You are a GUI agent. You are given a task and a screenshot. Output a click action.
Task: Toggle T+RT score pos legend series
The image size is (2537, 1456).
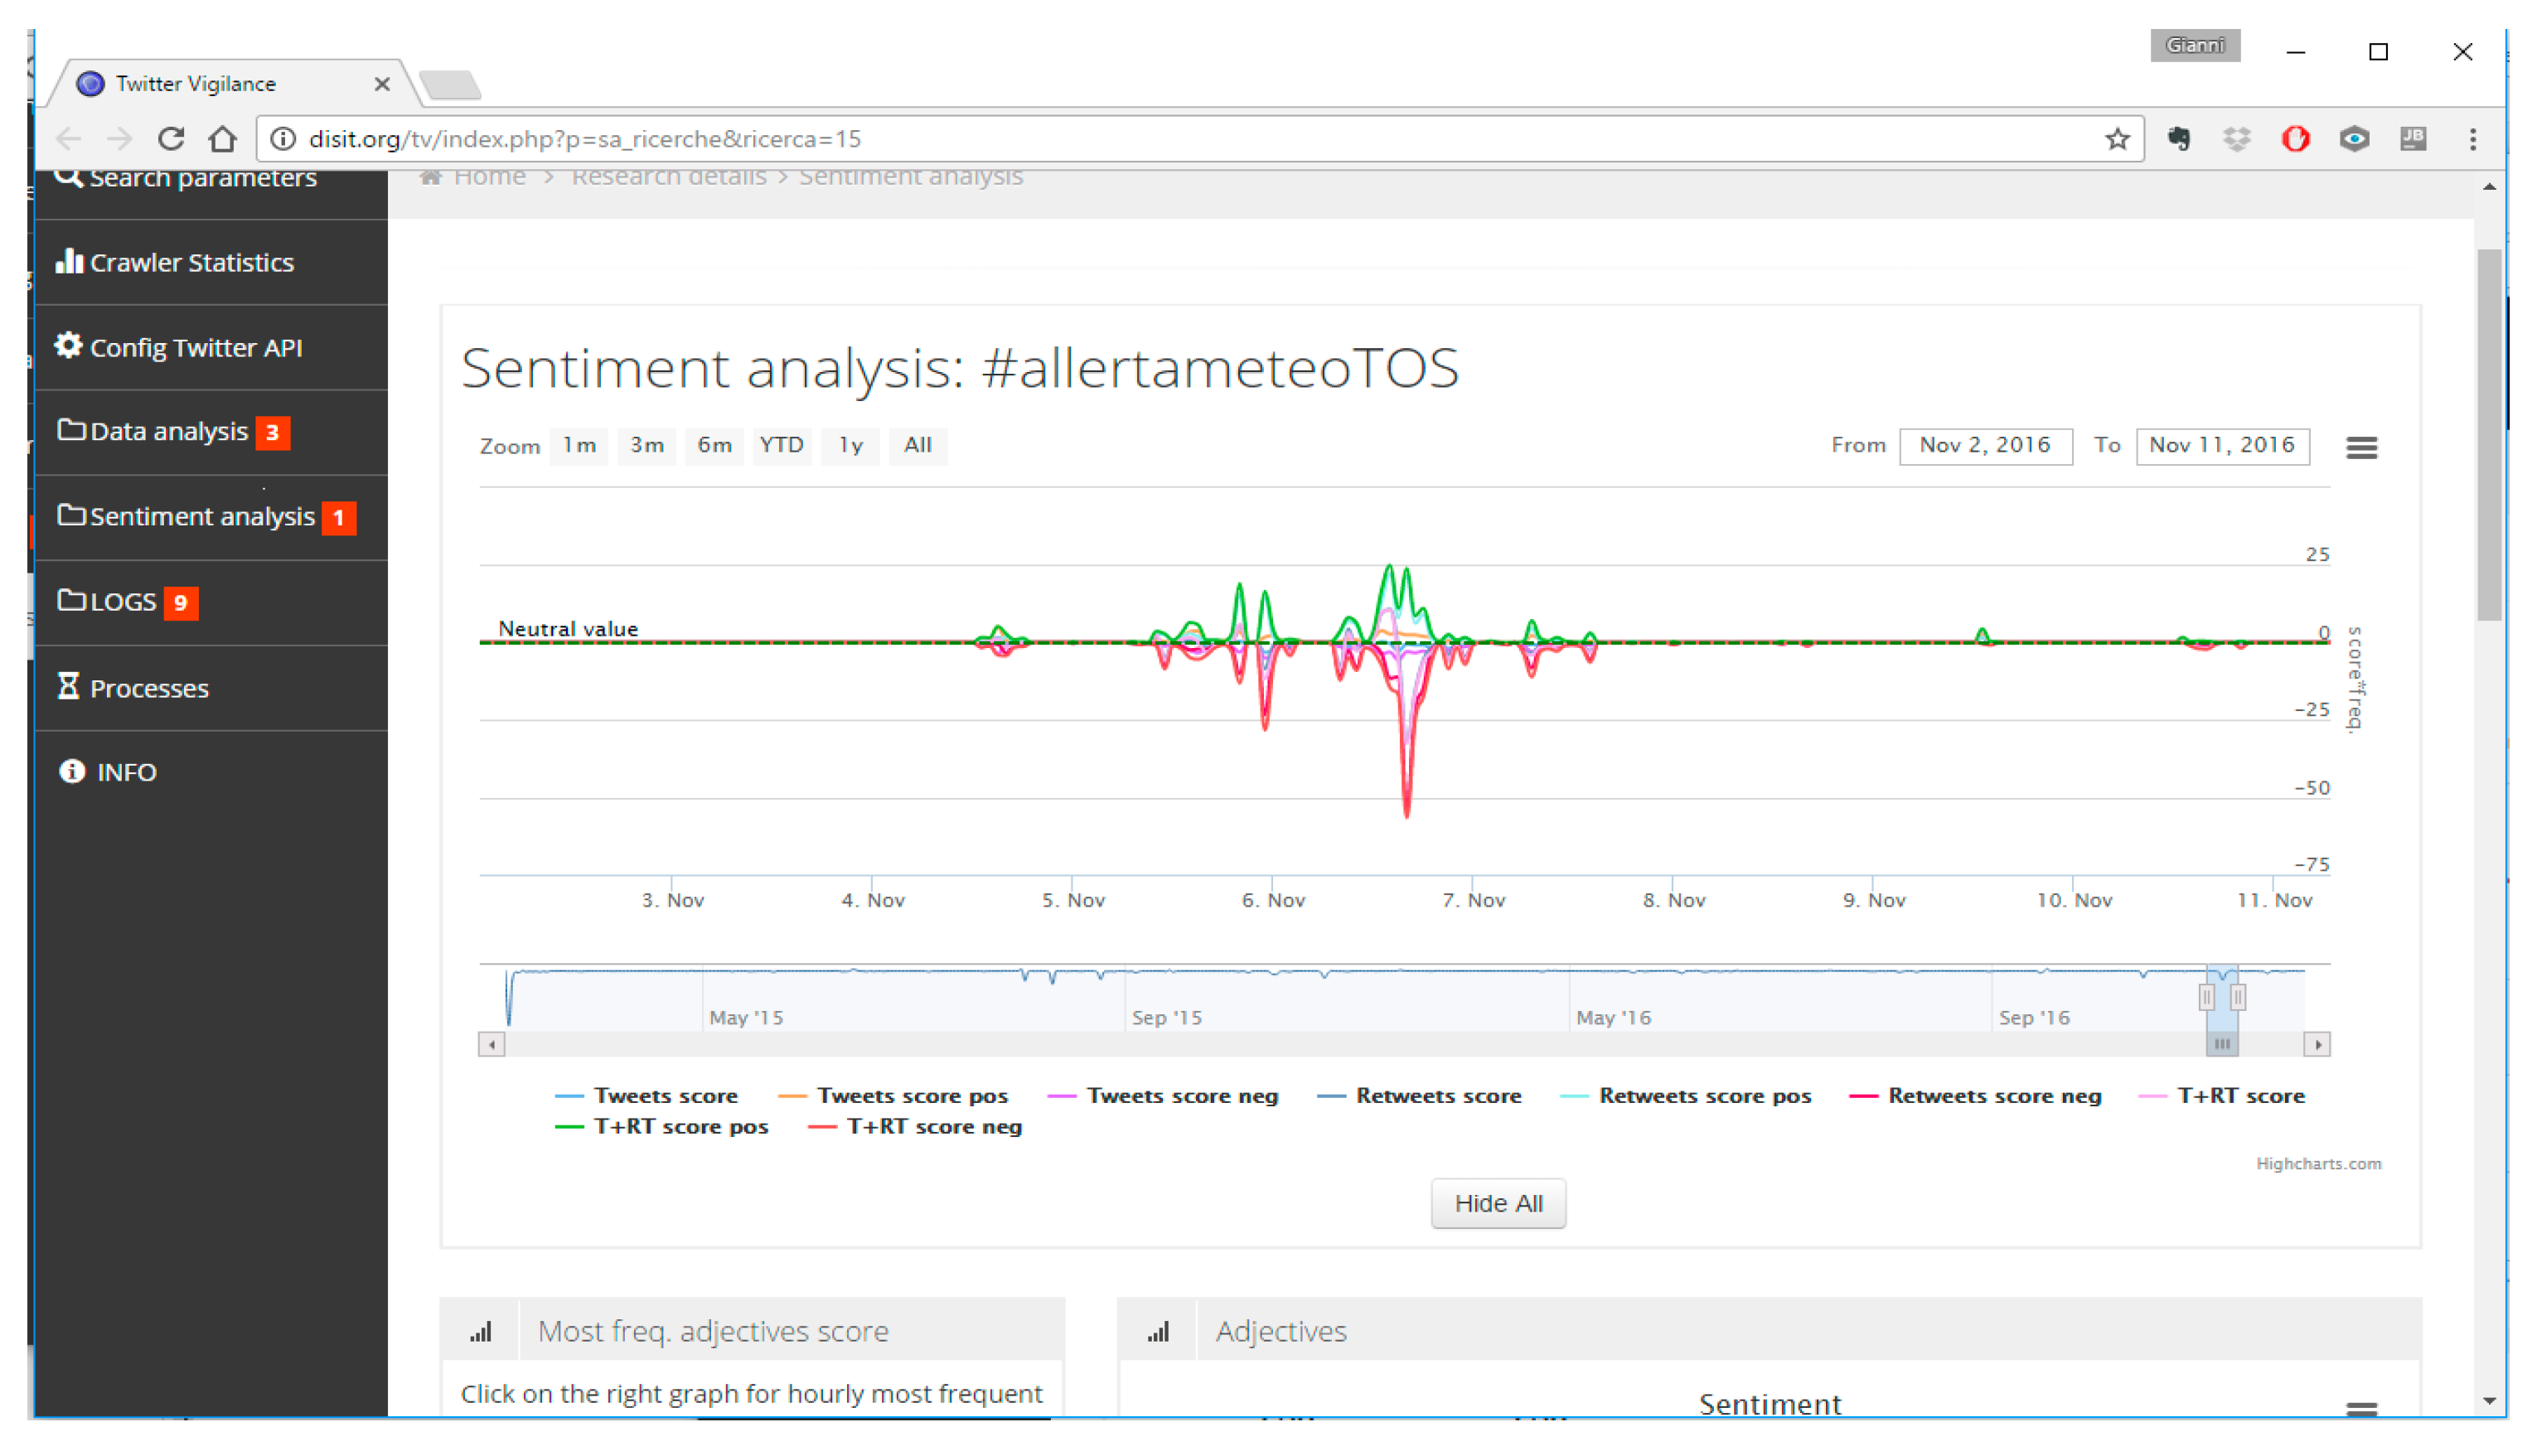pyautogui.click(x=680, y=1127)
